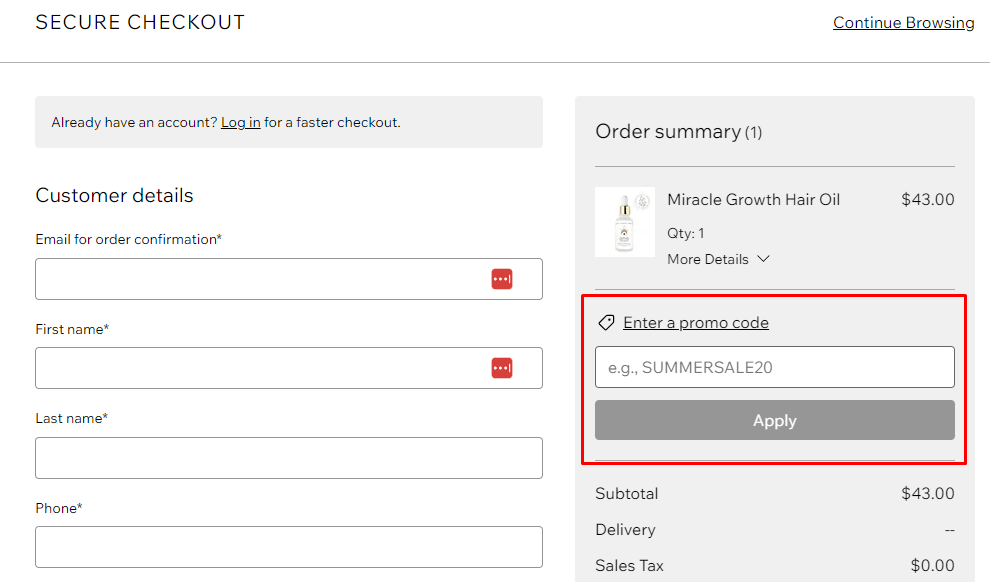Focus the promo code input box
This screenshot has height=582, width=990.
pyautogui.click(x=775, y=367)
